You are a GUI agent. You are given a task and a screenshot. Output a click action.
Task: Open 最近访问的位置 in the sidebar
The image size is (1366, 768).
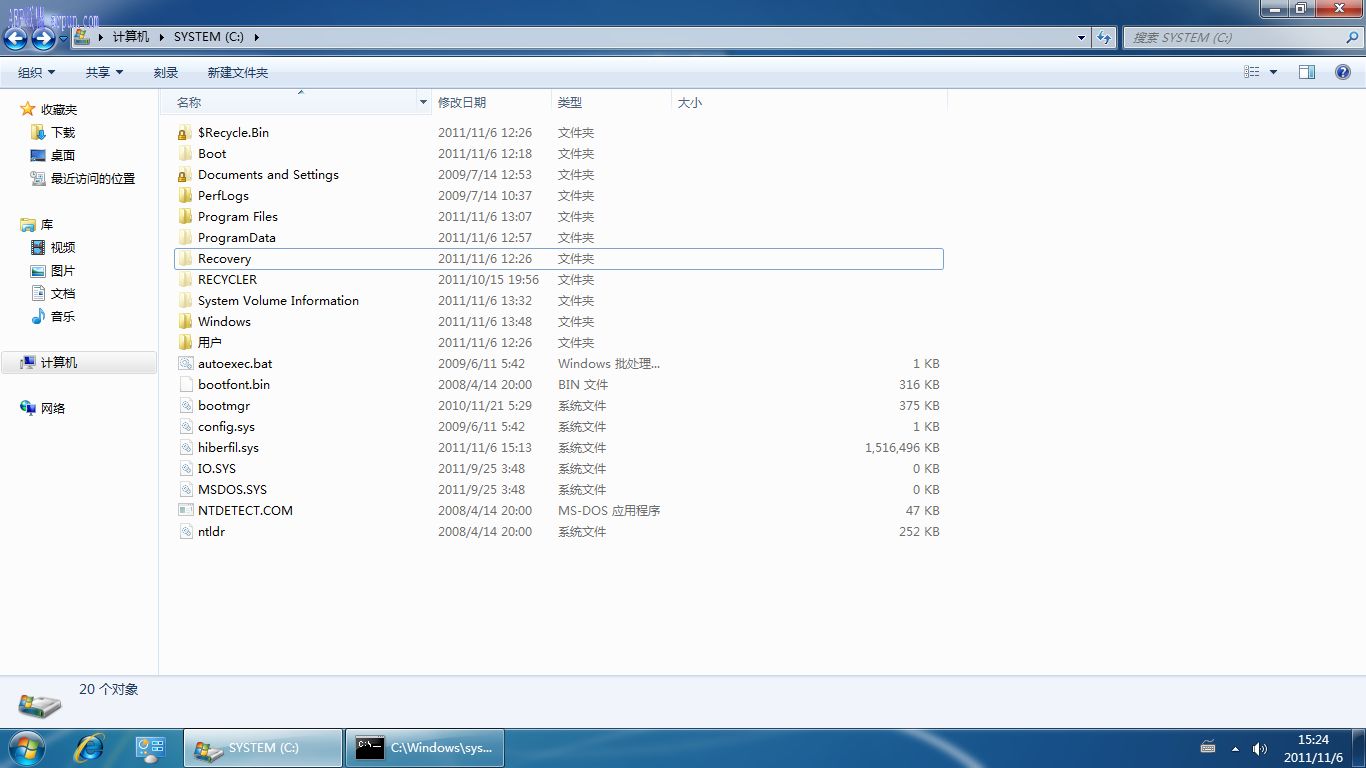[x=93, y=178]
